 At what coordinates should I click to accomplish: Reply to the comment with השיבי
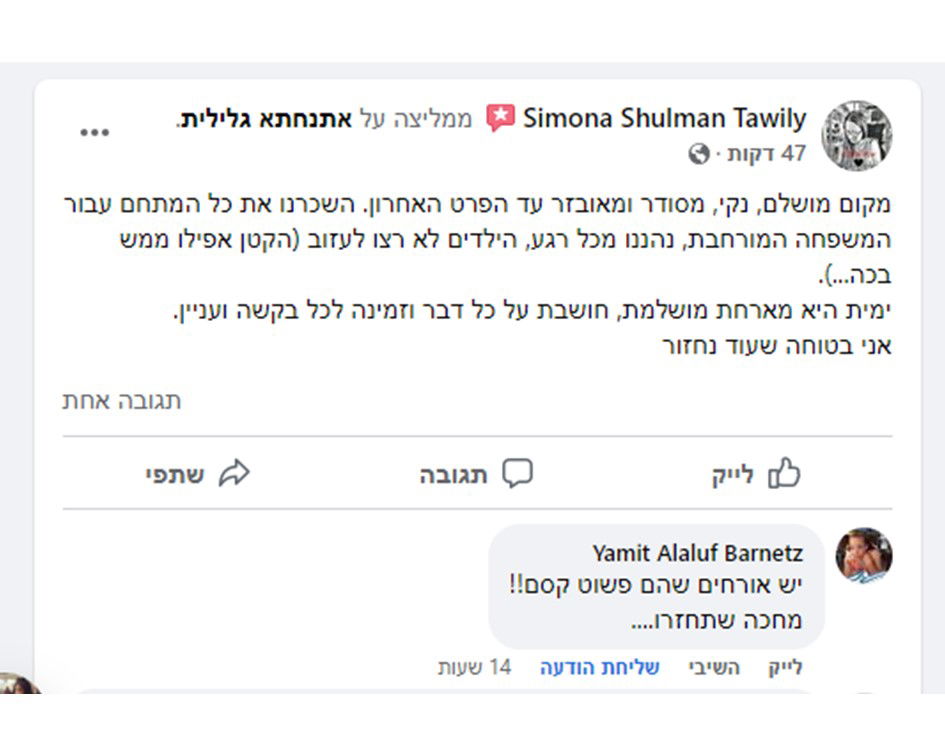(714, 668)
